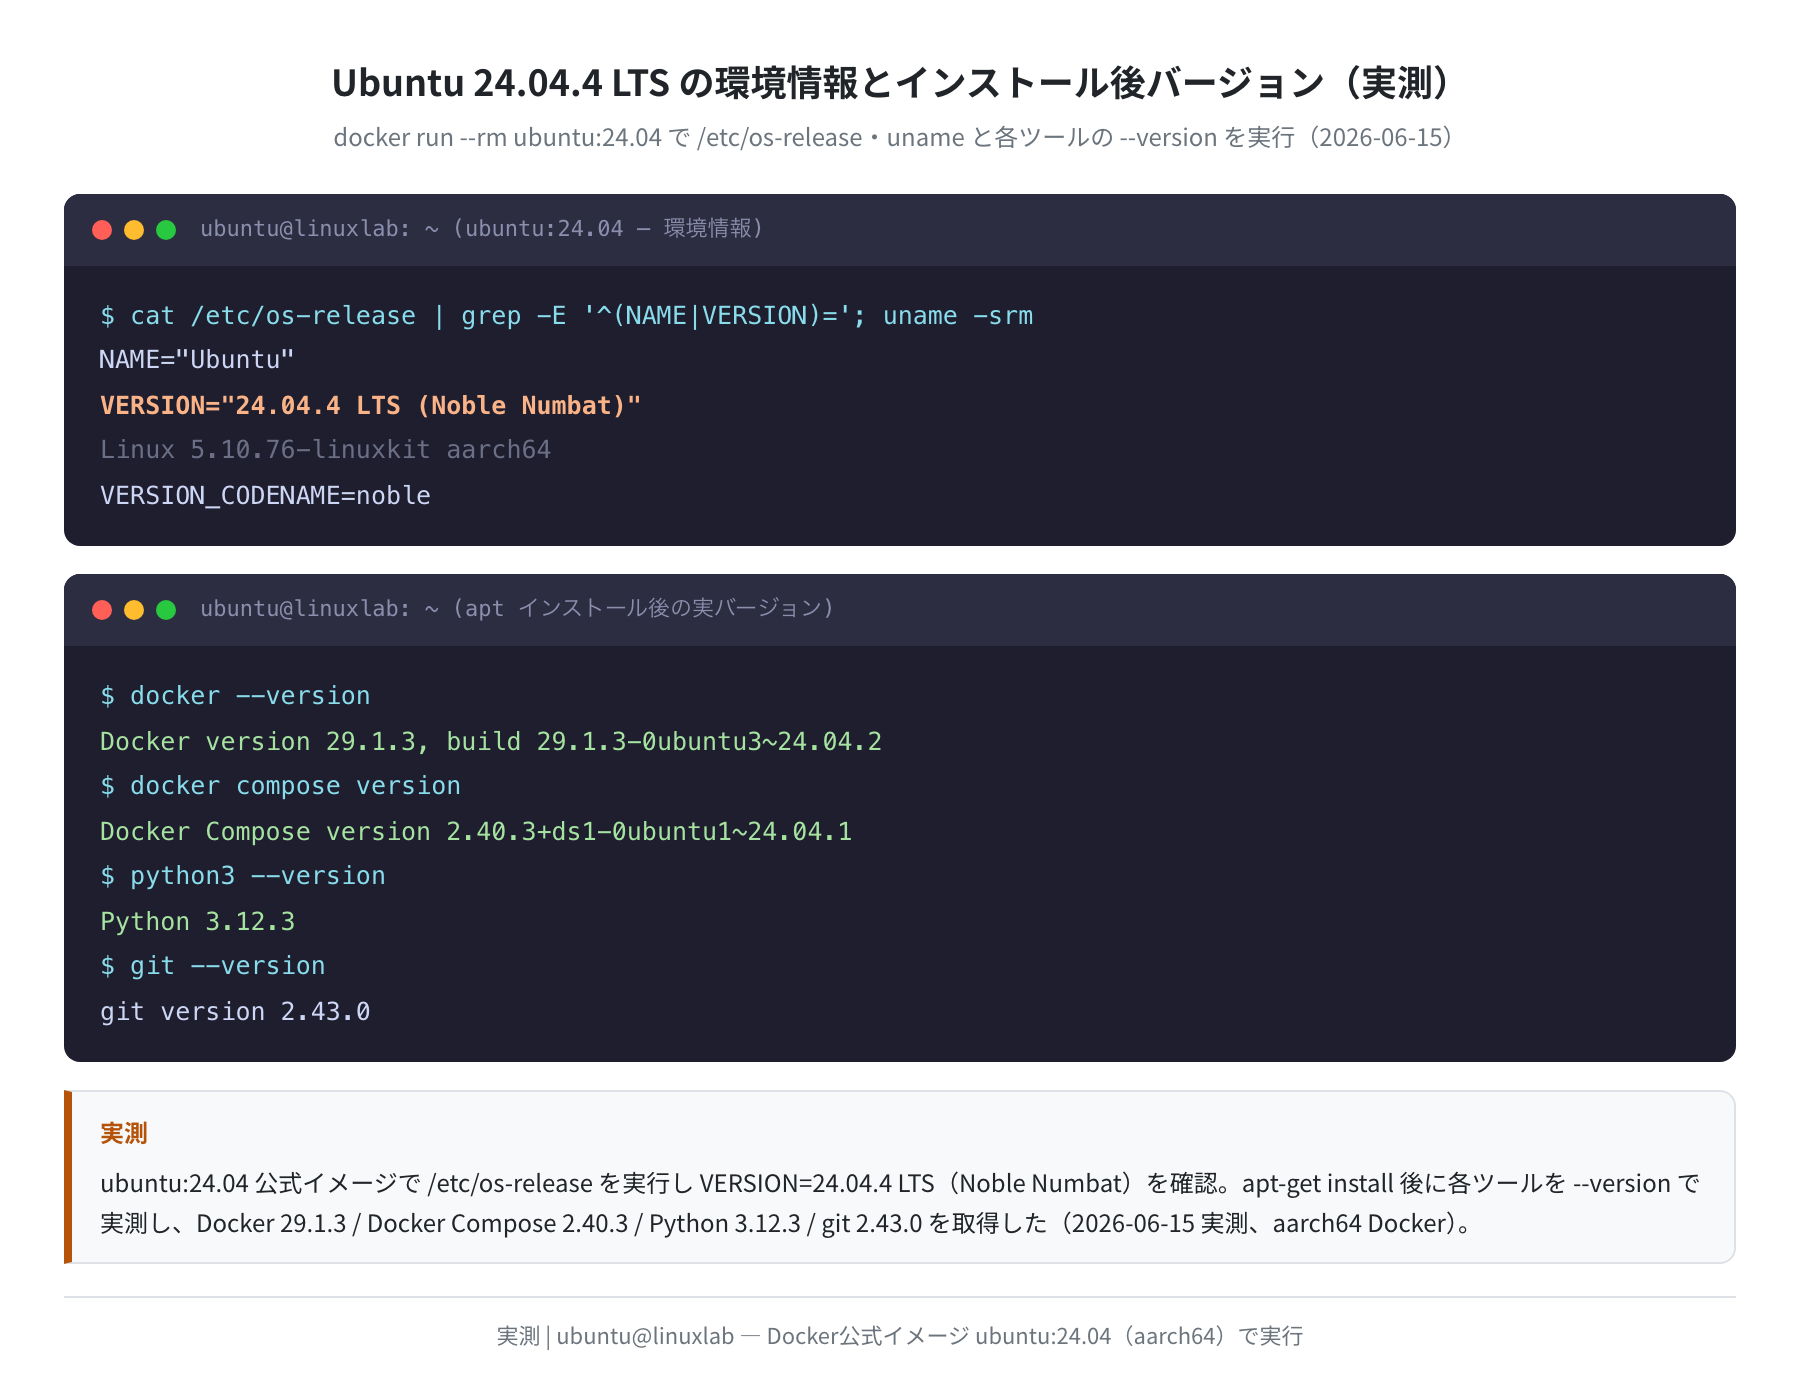This screenshot has height=1392, width=1800.
Task: Click the red close dot on the 環境情報 terminal
Action: pos(102,230)
